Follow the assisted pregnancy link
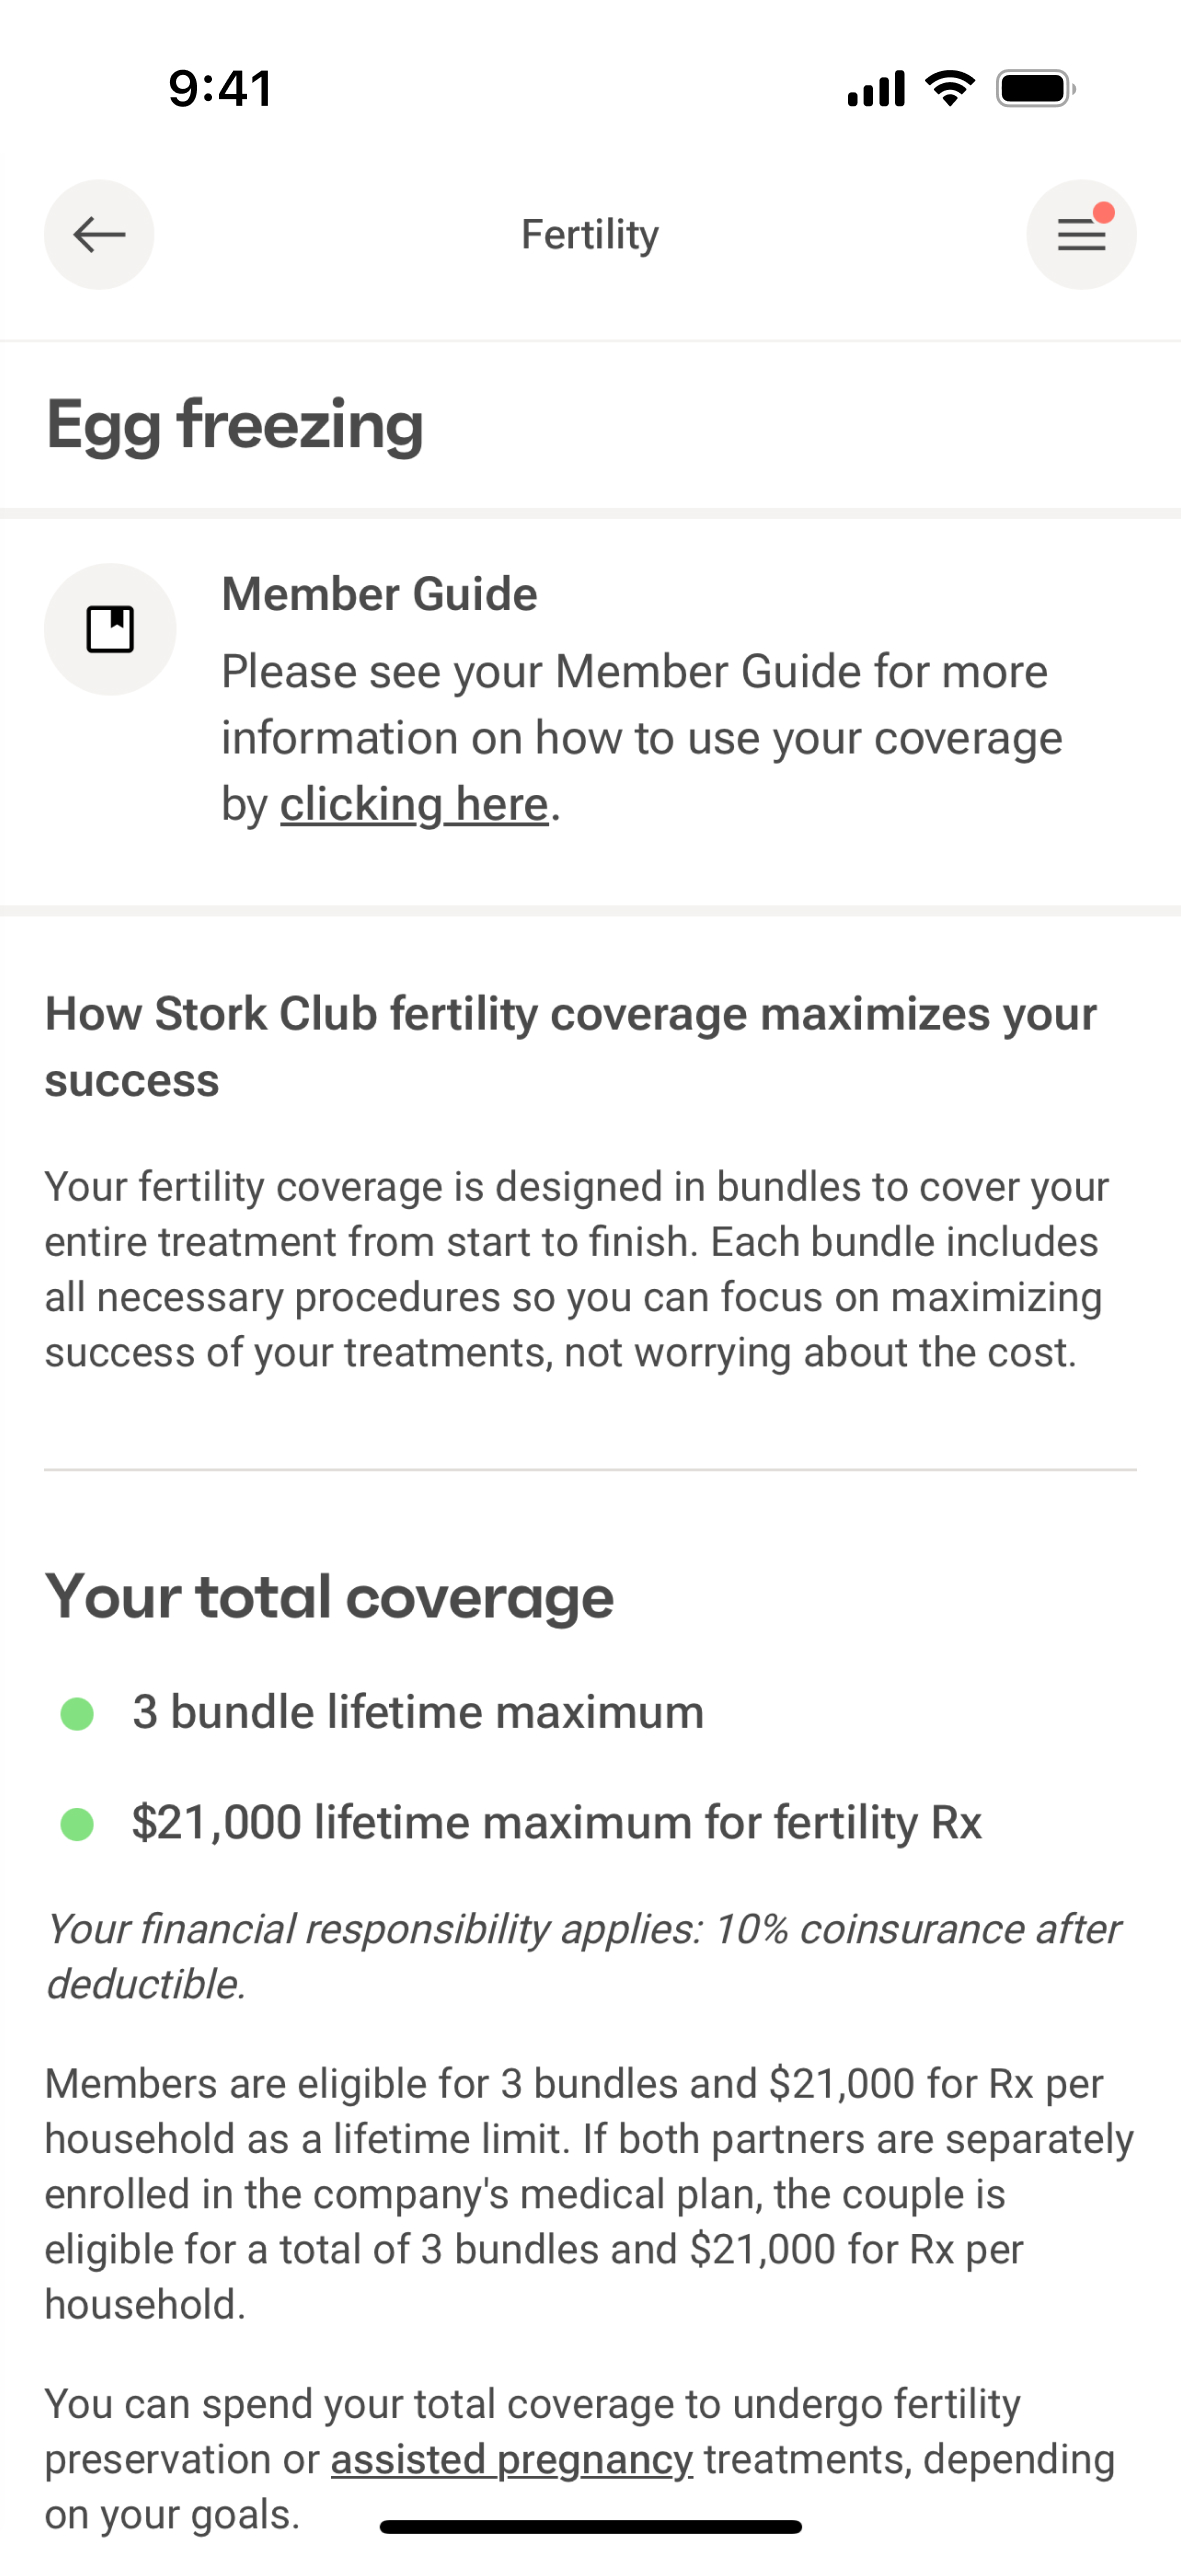The image size is (1181, 2556). coord(511,2459)
